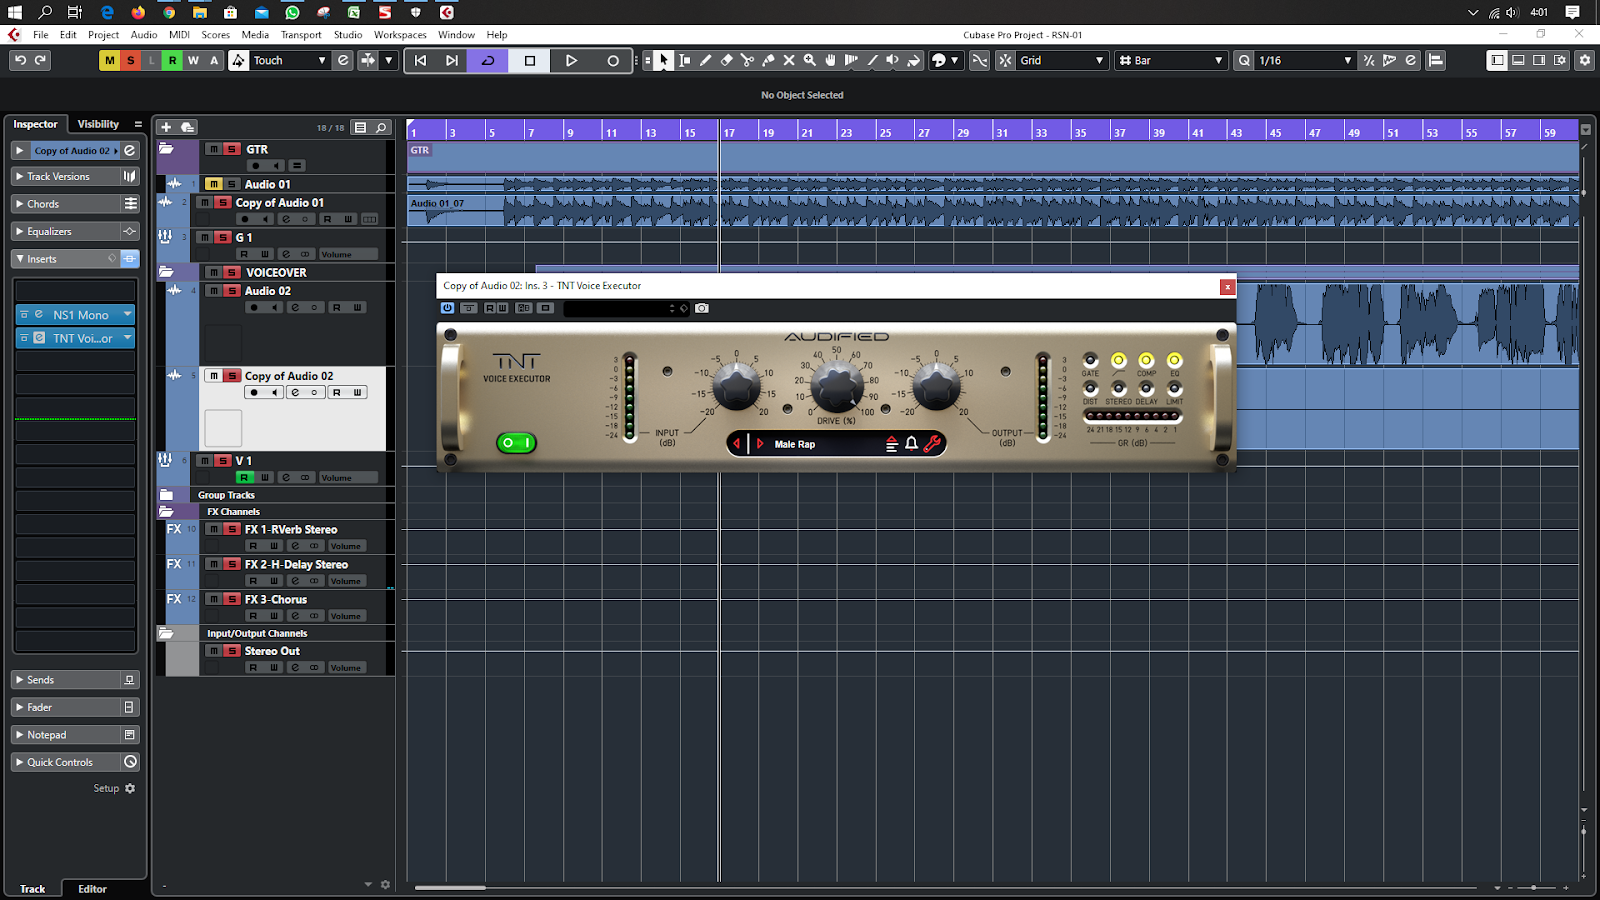
Task: Select the Split scissors tool
Action: (747, 60)
